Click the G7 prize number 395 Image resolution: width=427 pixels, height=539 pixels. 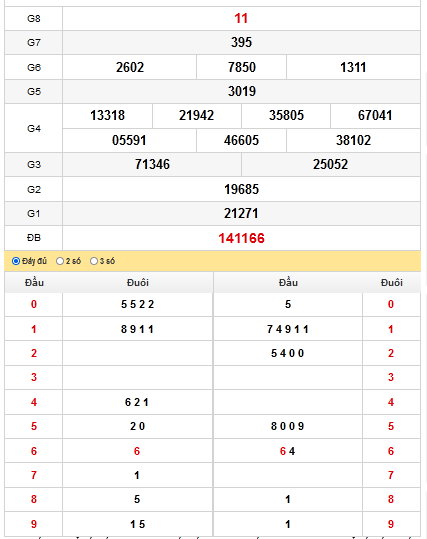pos(241,42)
